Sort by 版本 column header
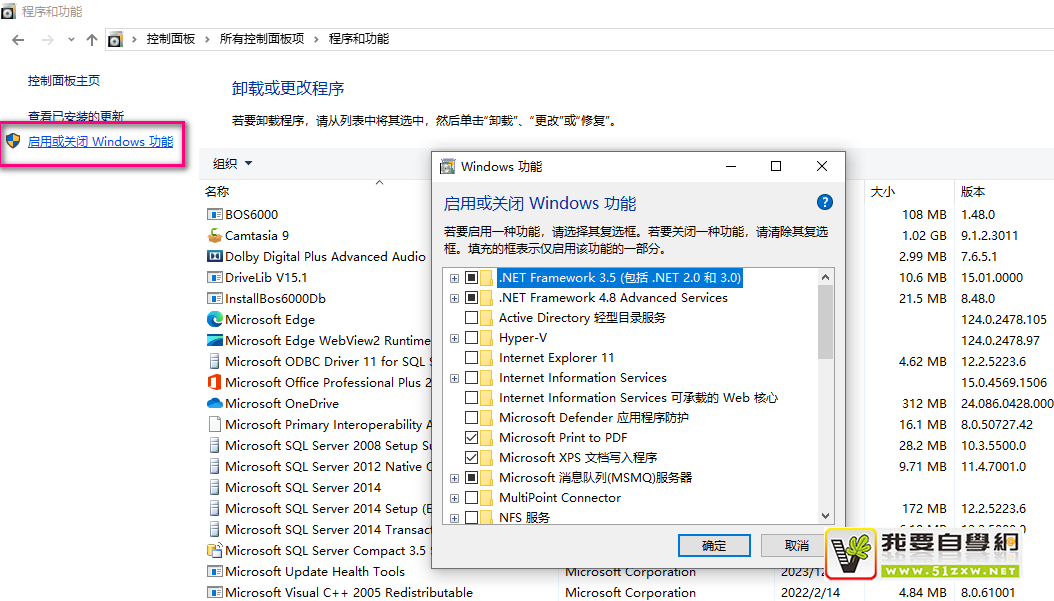 tap(973, 192)
